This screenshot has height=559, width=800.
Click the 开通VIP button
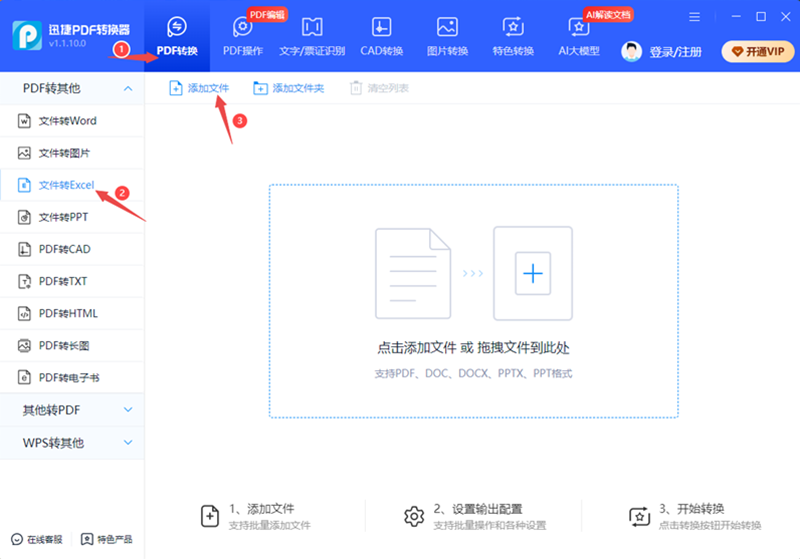point(758,52)
